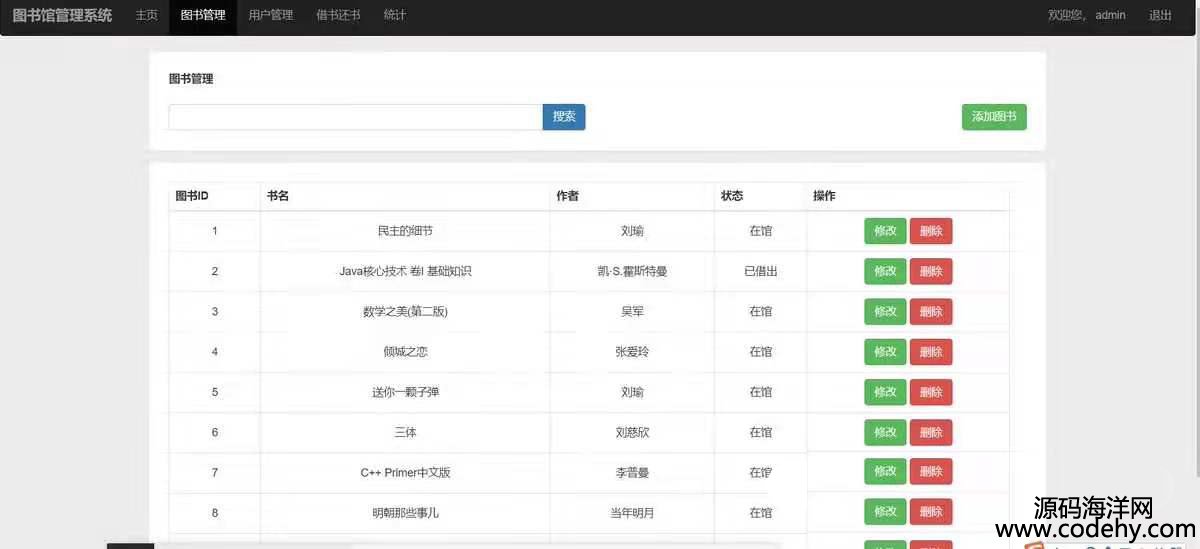Screen dimensions: 1200x549
Task: Focus the book search input field
Action: pyautogui.click(x=355, y=117)
